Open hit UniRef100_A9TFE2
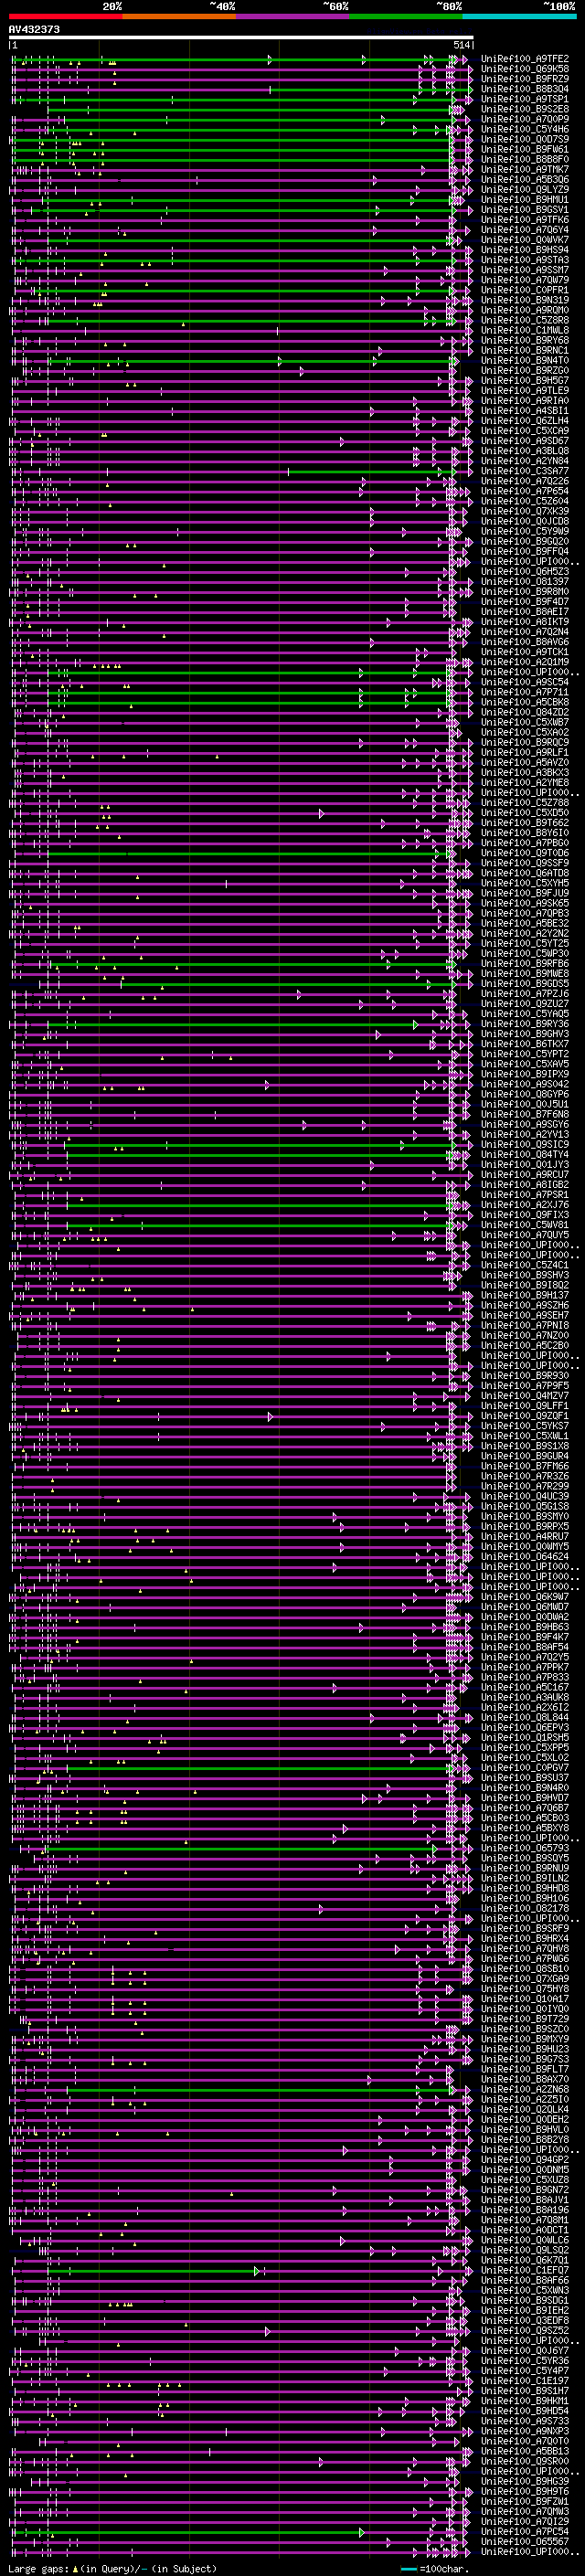 pos(525,59)
